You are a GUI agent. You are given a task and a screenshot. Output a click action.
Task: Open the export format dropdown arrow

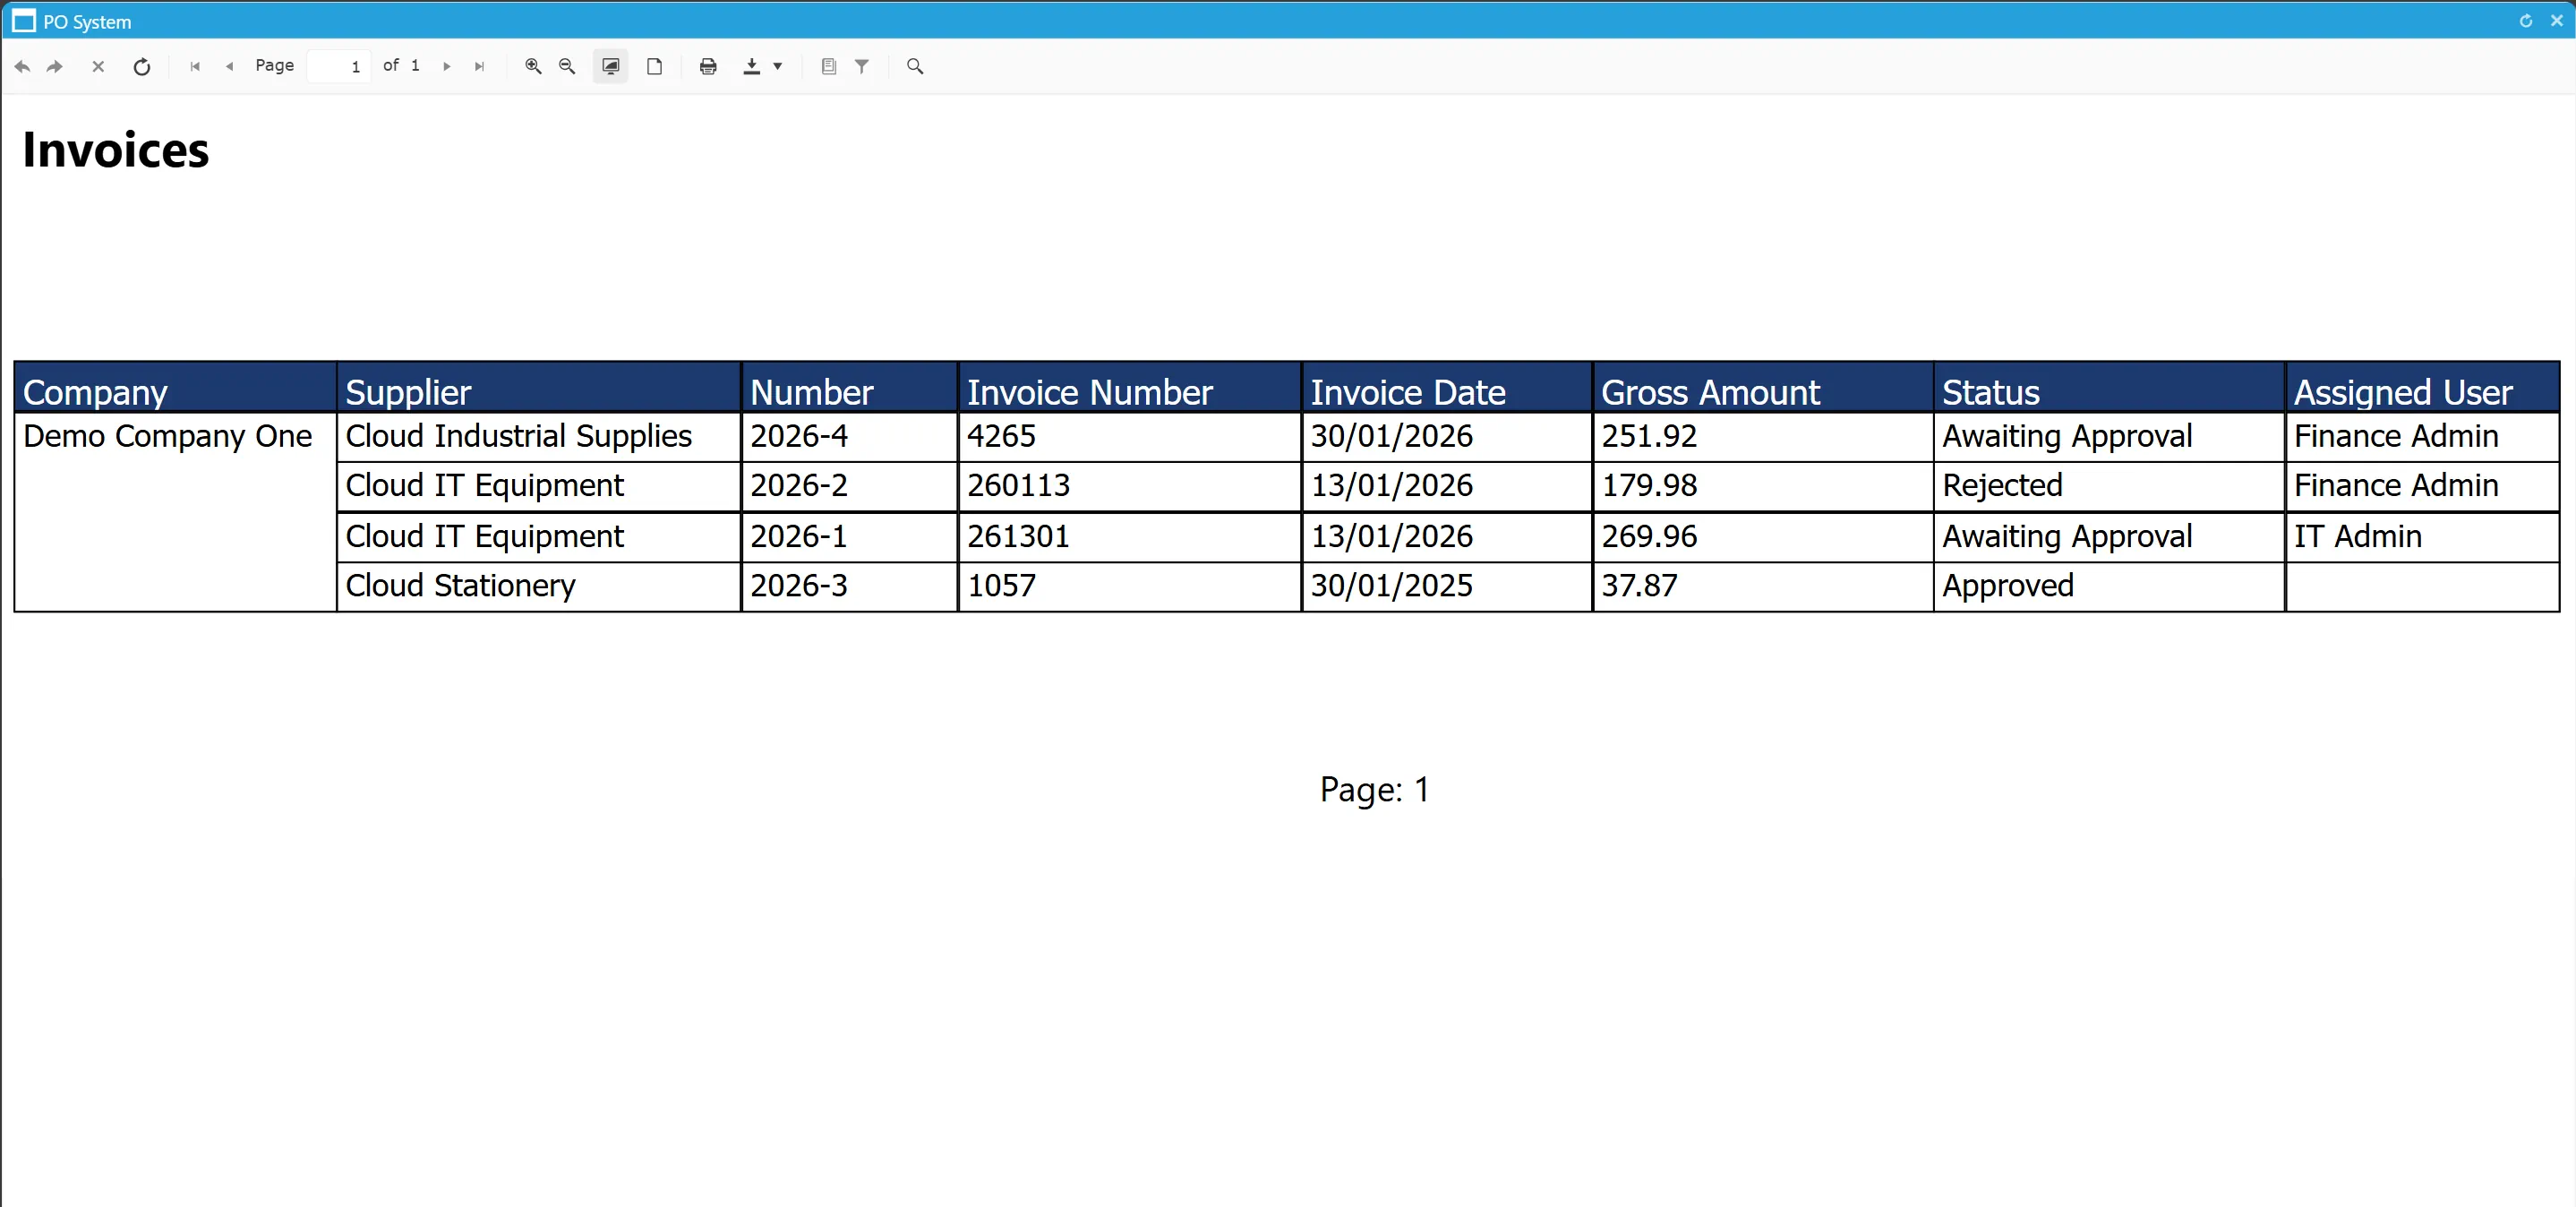pyautogui.click(x=778, y=66)
